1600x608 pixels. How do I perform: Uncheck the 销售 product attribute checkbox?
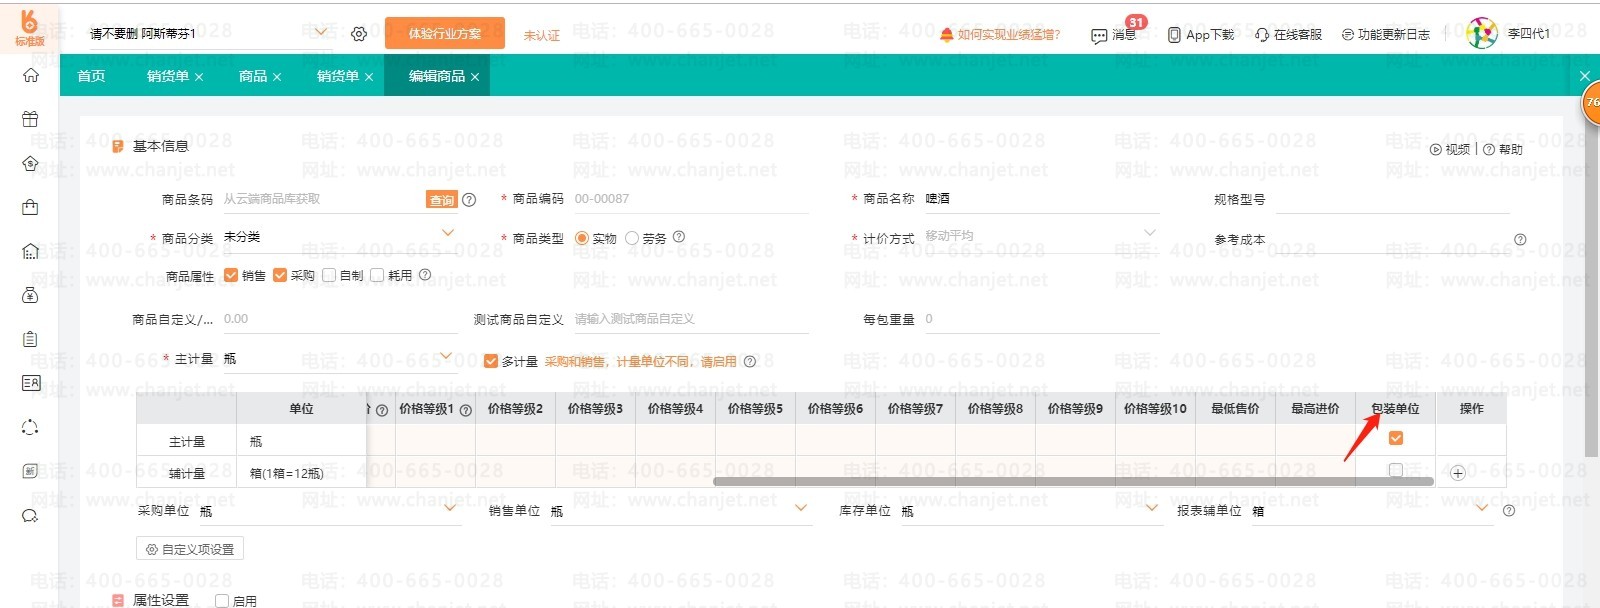pos(232,275)
